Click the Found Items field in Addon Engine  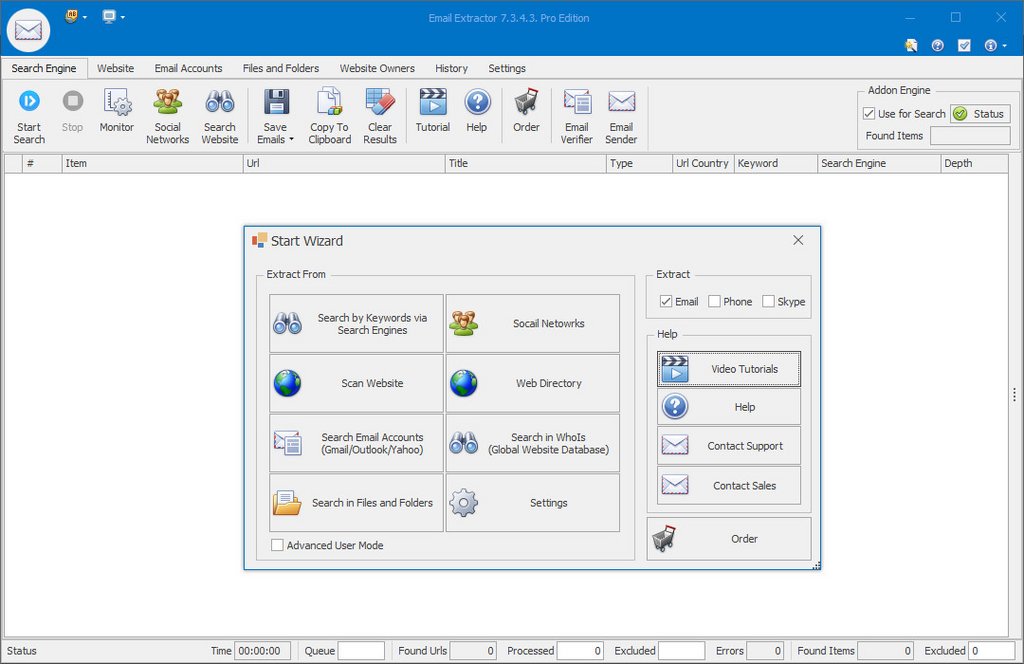pos(970,136)
